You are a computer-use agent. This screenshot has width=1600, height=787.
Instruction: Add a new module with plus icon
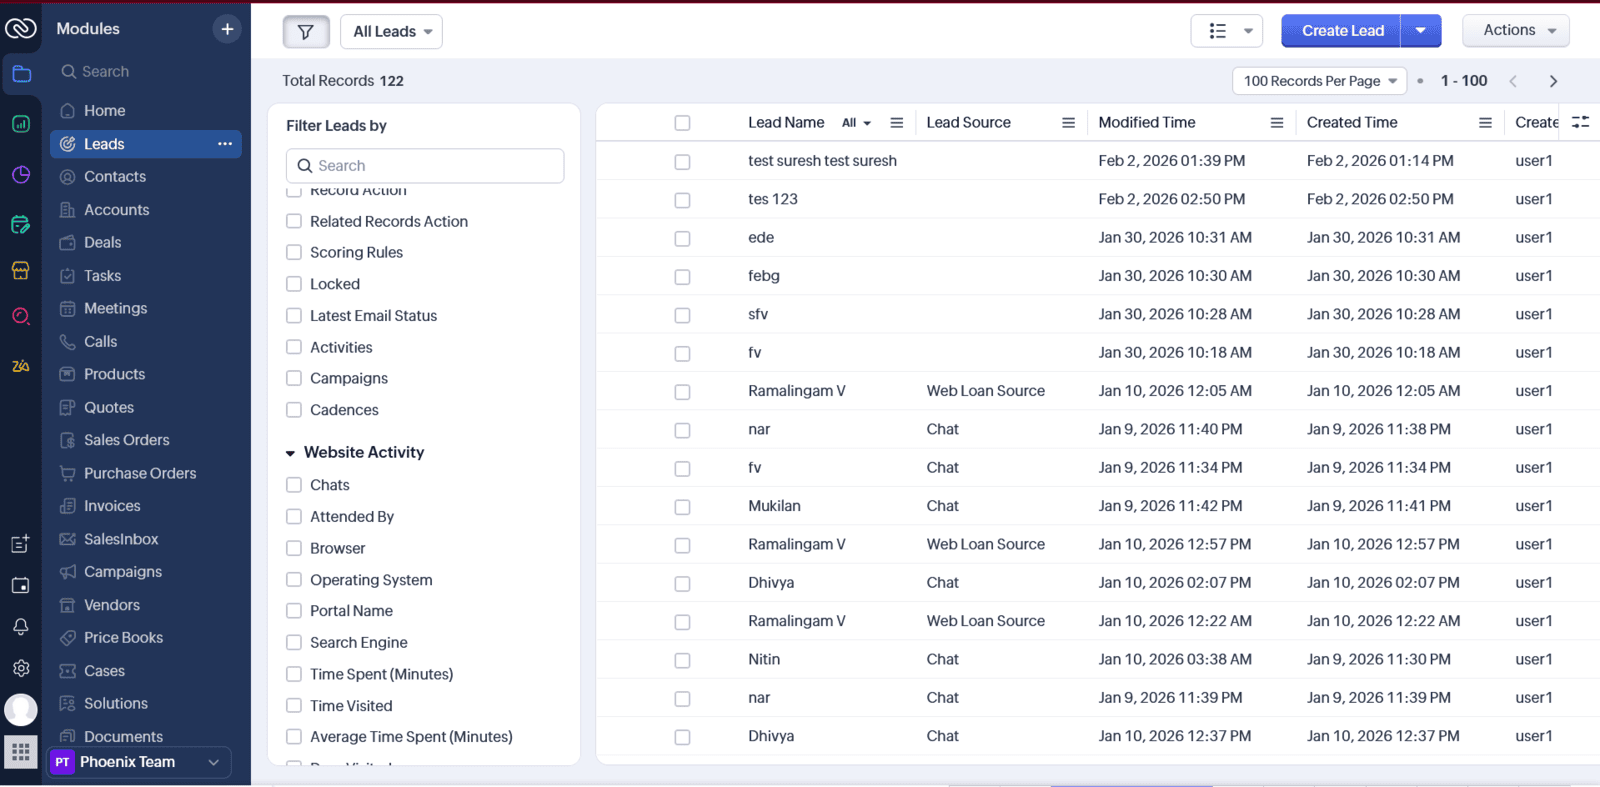(227, 29)
